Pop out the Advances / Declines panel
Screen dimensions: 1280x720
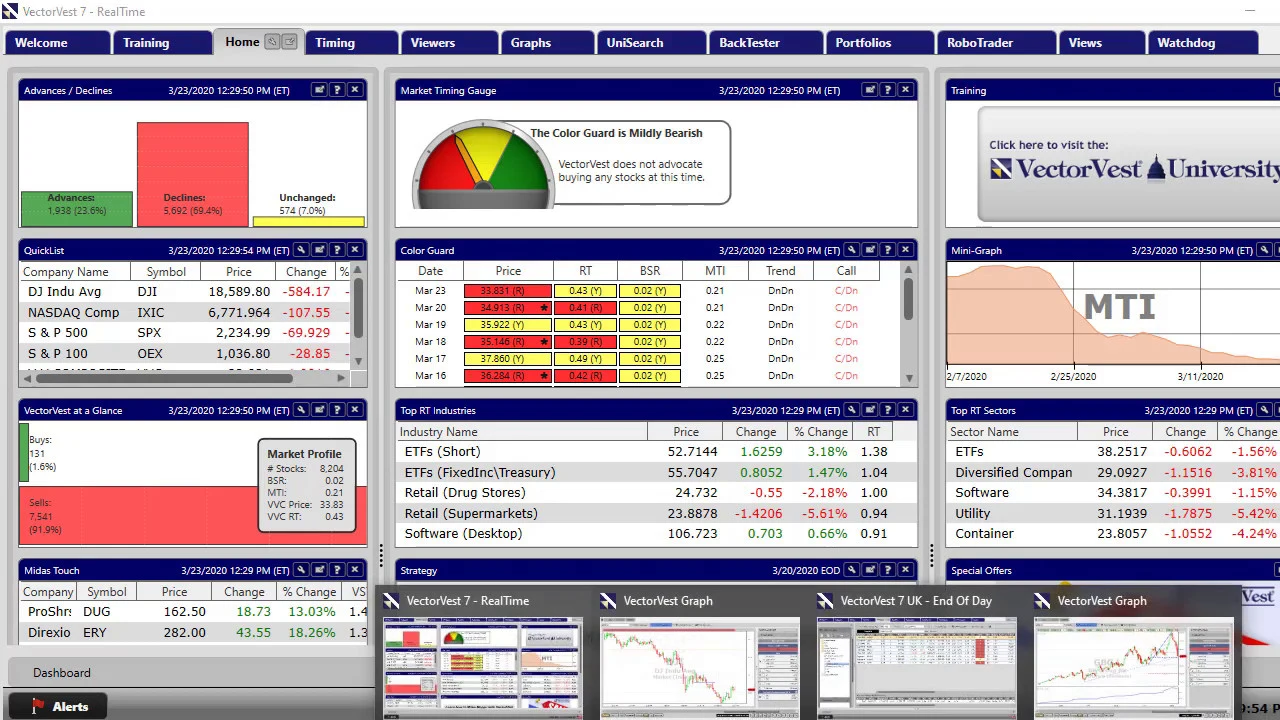[319, 90]
